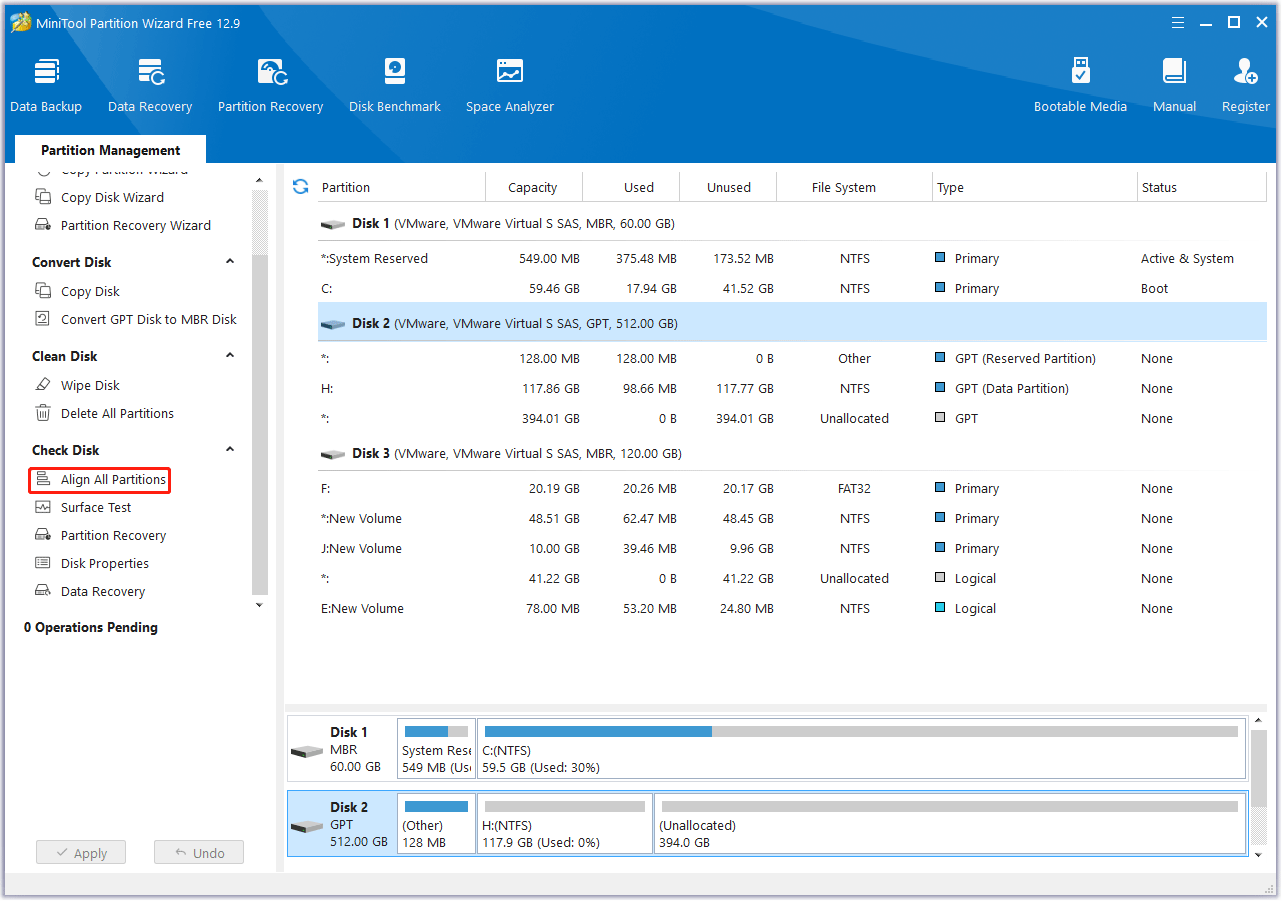Screen dimensions: 1282x901
Task: Select the (Unallocated) 394.0 GB block
Action: click(x=950, y=824)
